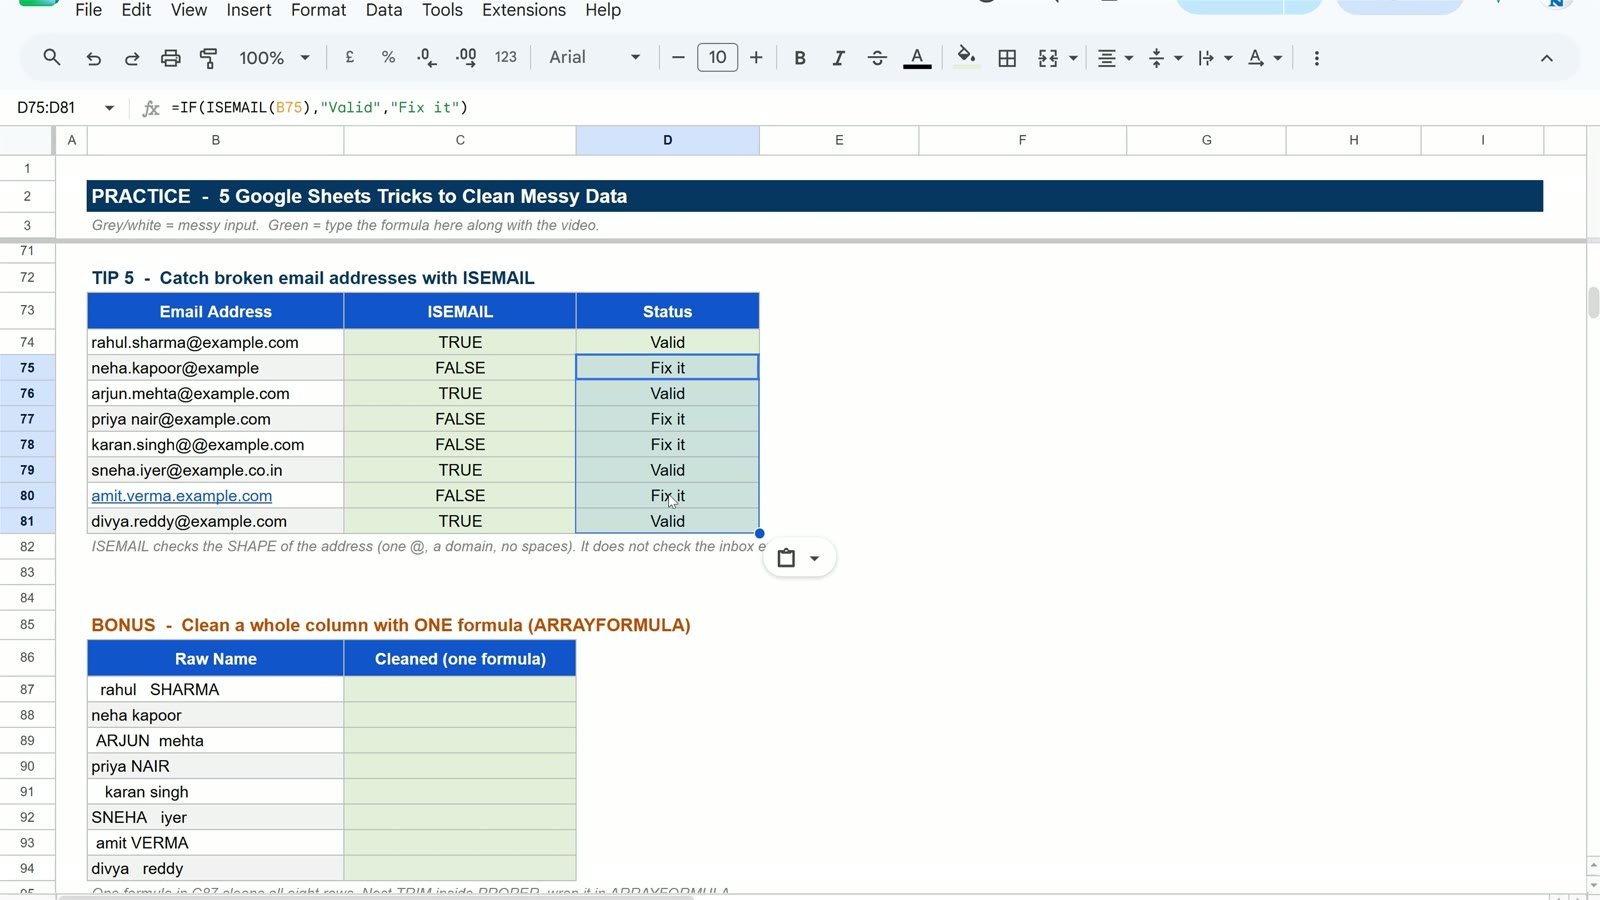Select column B header
The height and width of the screenshot is (900, 1600).
pos(216,140)
